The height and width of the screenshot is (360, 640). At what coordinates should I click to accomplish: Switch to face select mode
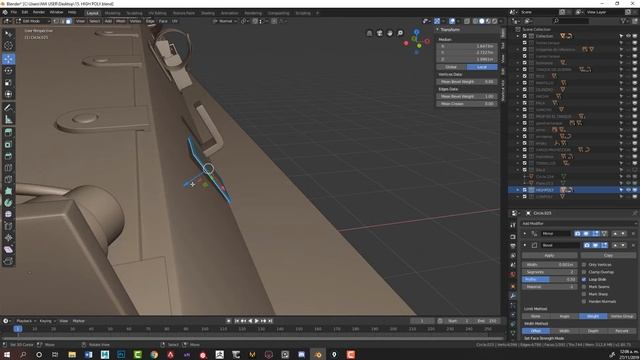pyautogui.click(x=69, y=21)
